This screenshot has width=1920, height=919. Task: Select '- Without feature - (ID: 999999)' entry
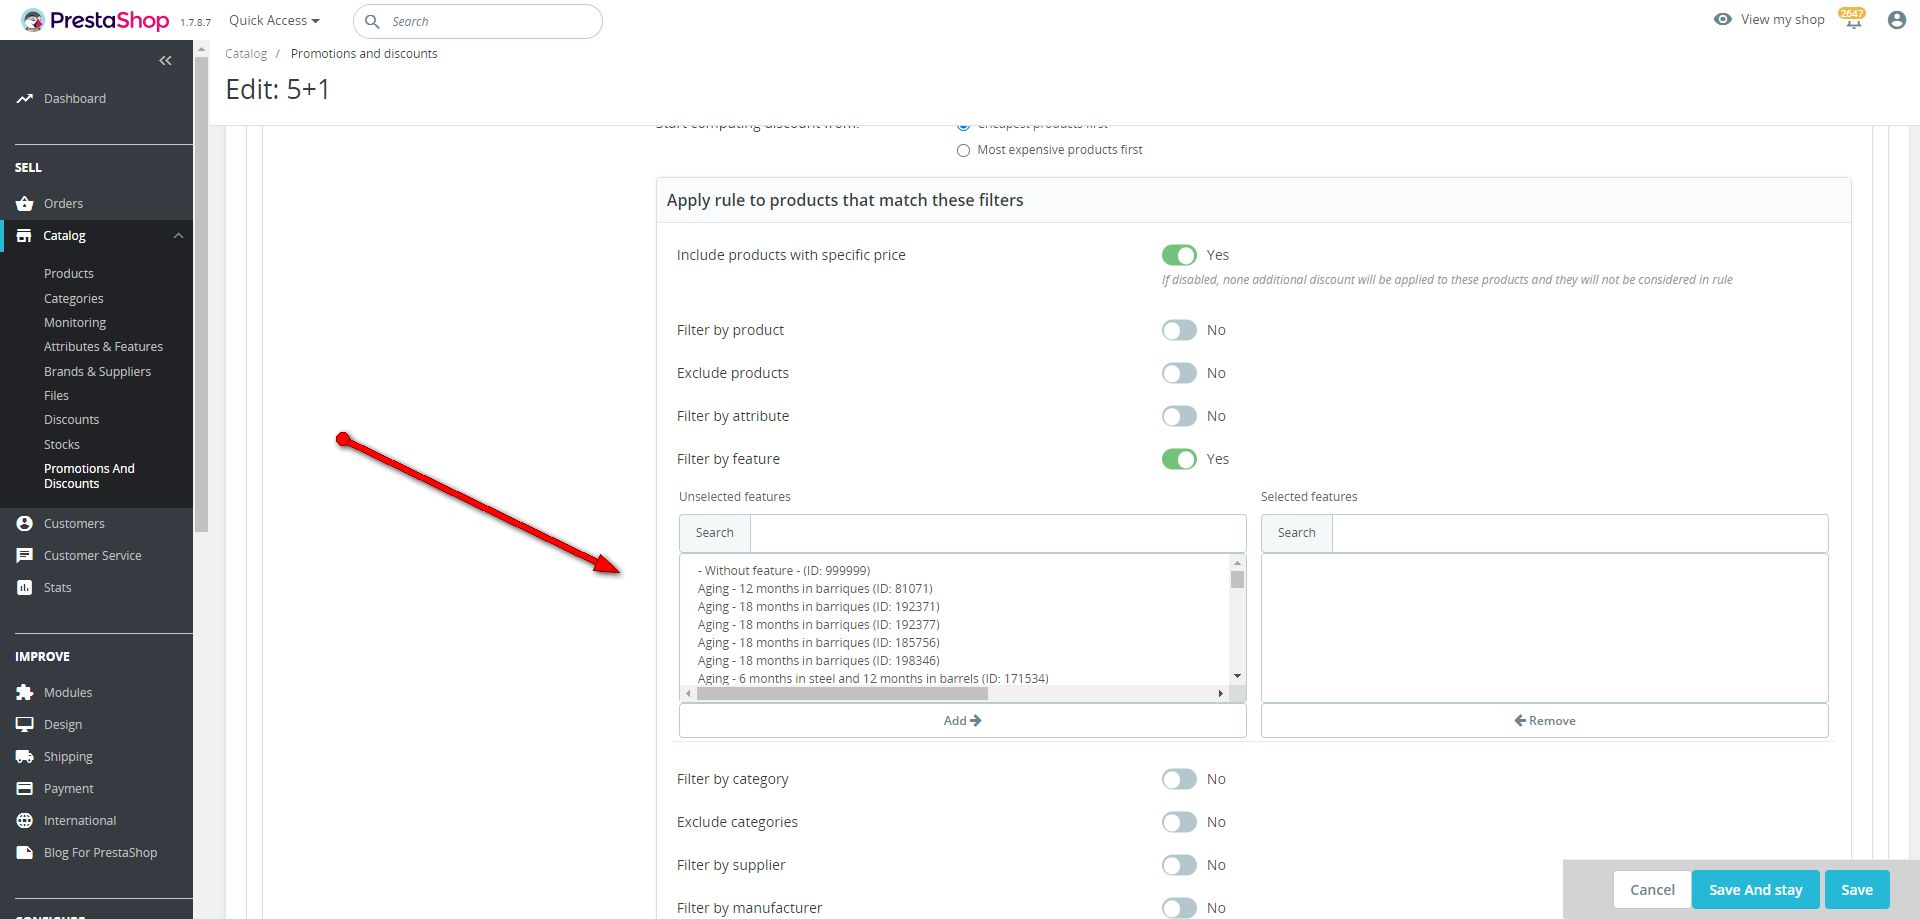(784, 571)
